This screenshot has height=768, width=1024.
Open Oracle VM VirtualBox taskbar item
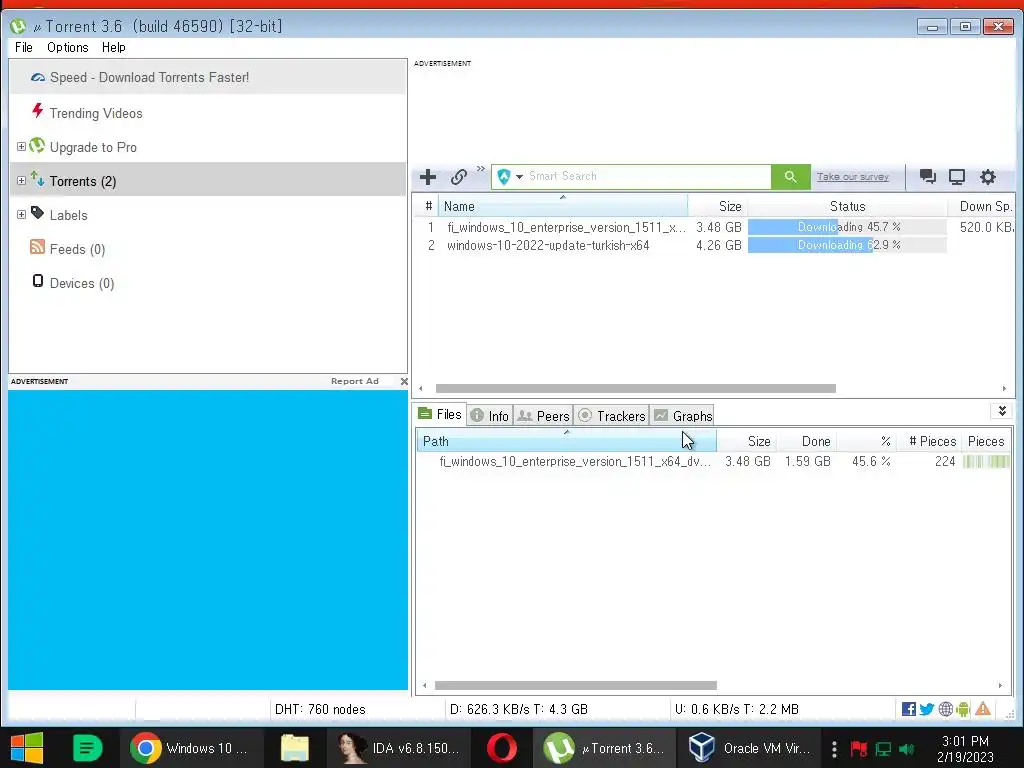750,748
